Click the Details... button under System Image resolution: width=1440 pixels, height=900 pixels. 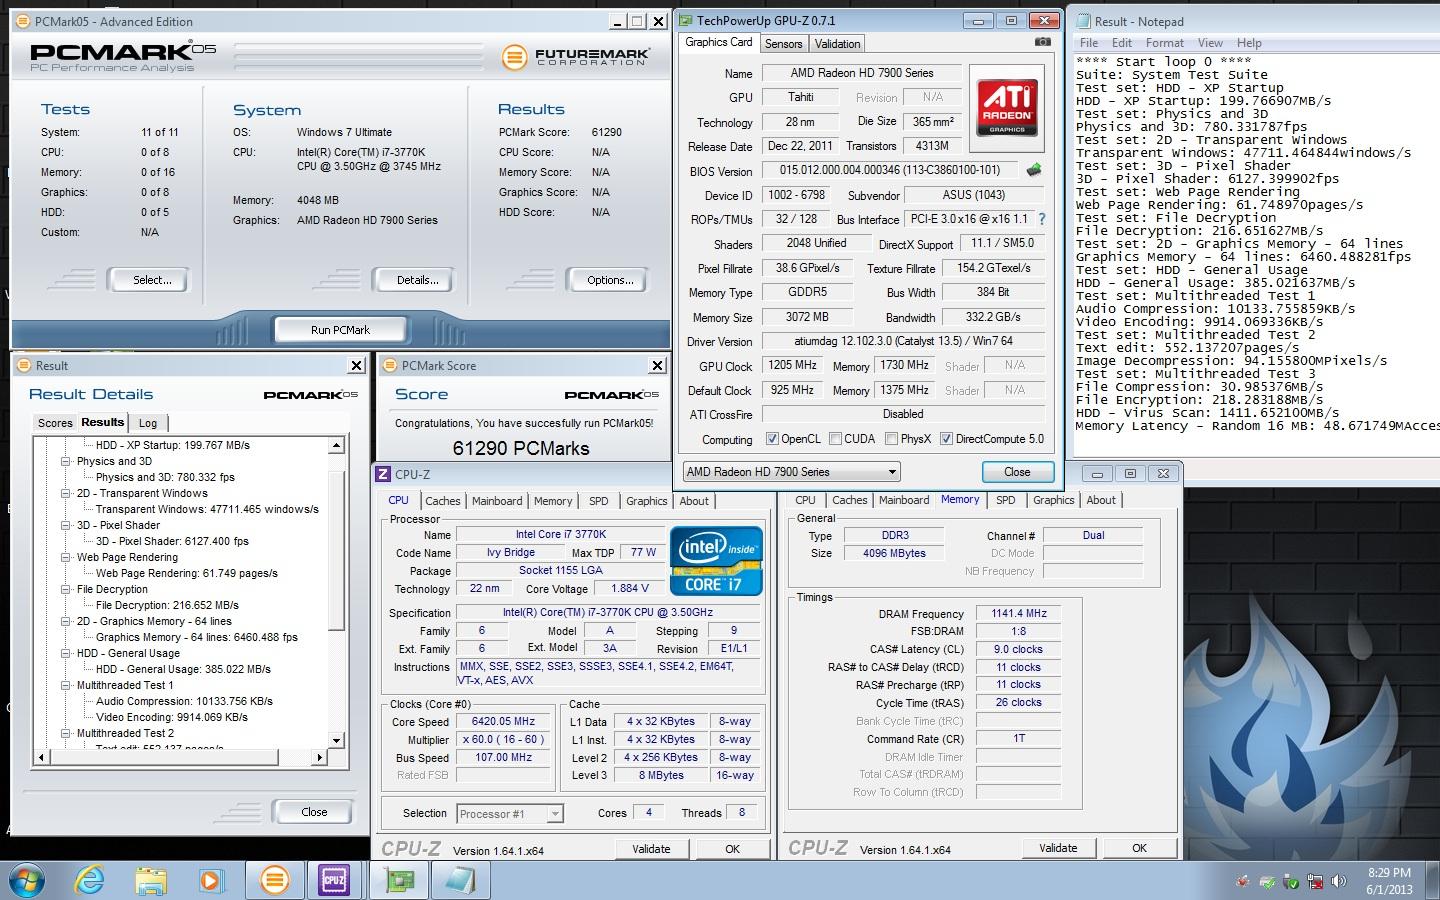tap(417, 280)
